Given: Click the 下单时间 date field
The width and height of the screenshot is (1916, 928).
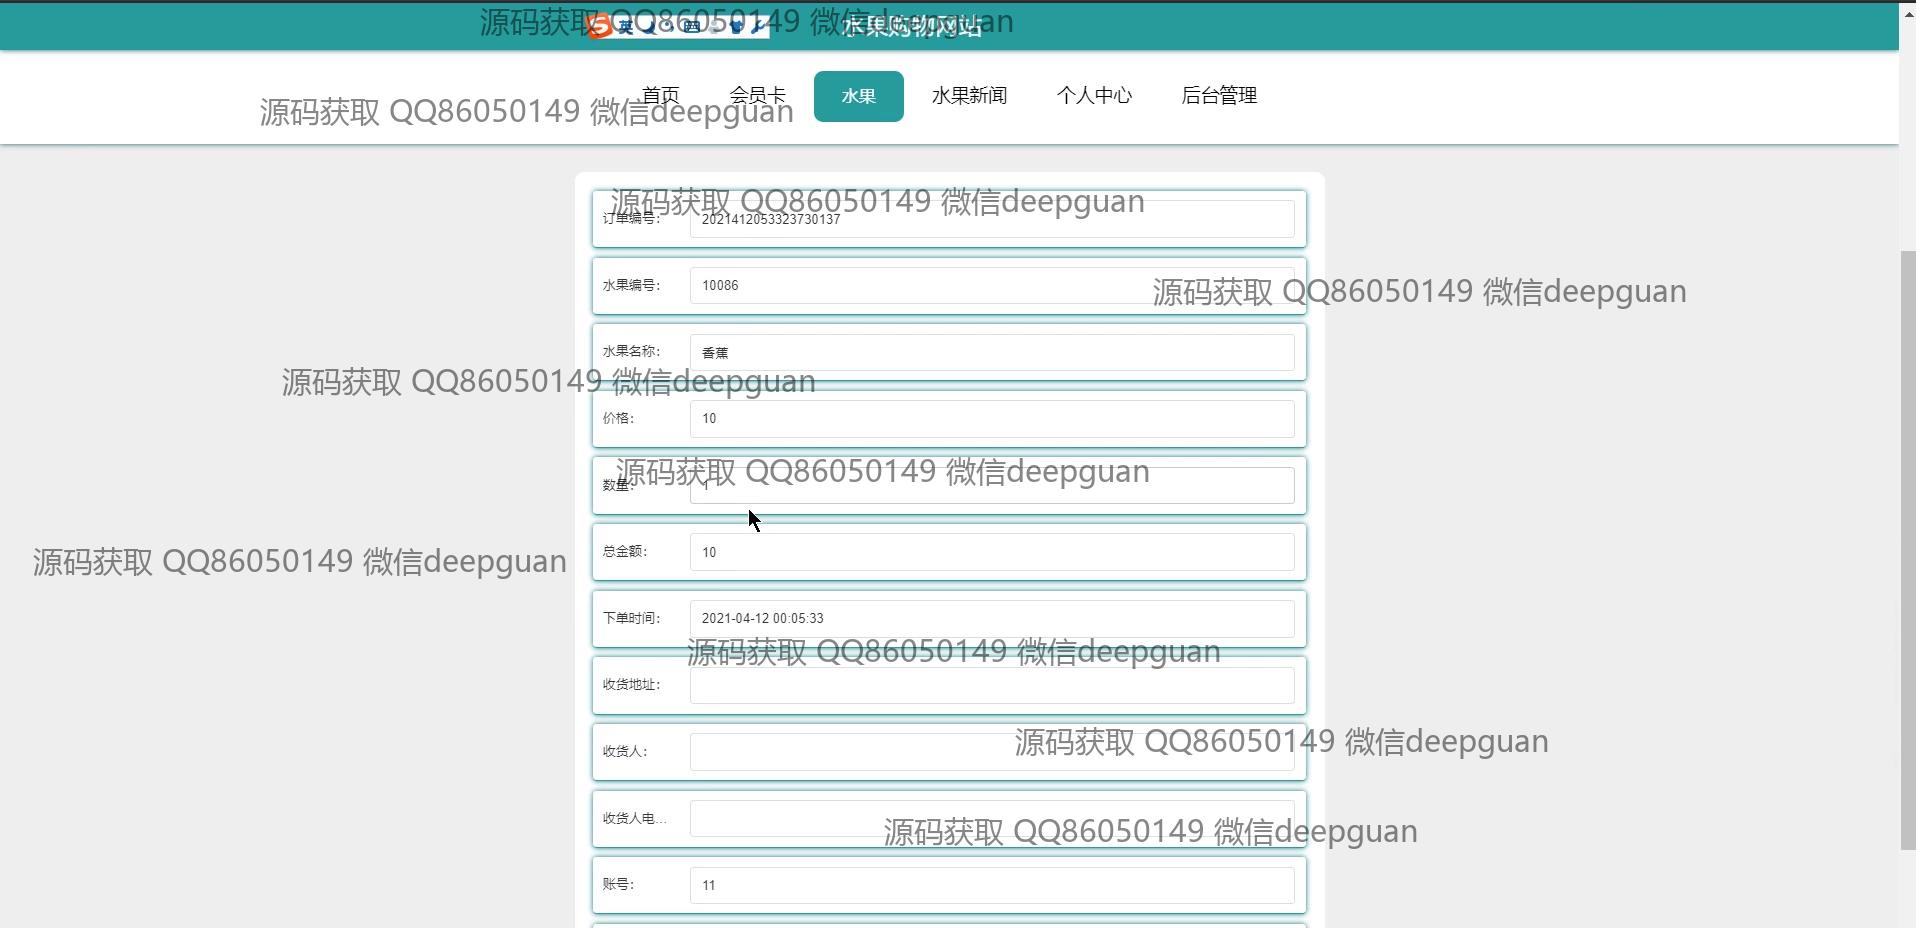Looking at the screenshot, I should [x=991, y=619].
